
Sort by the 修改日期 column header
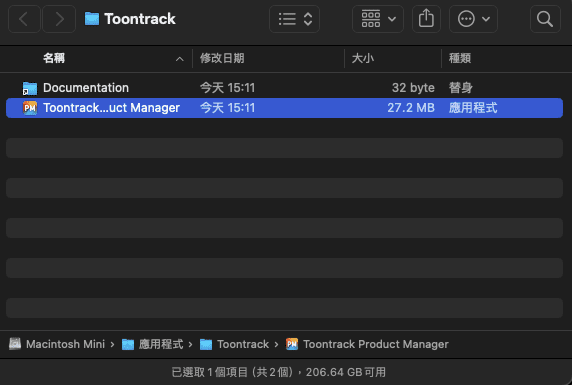222,58
